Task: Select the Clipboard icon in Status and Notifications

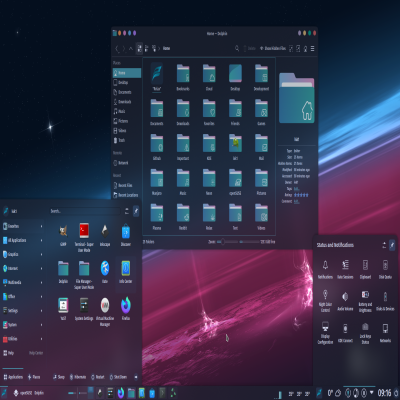Action: 365,269
